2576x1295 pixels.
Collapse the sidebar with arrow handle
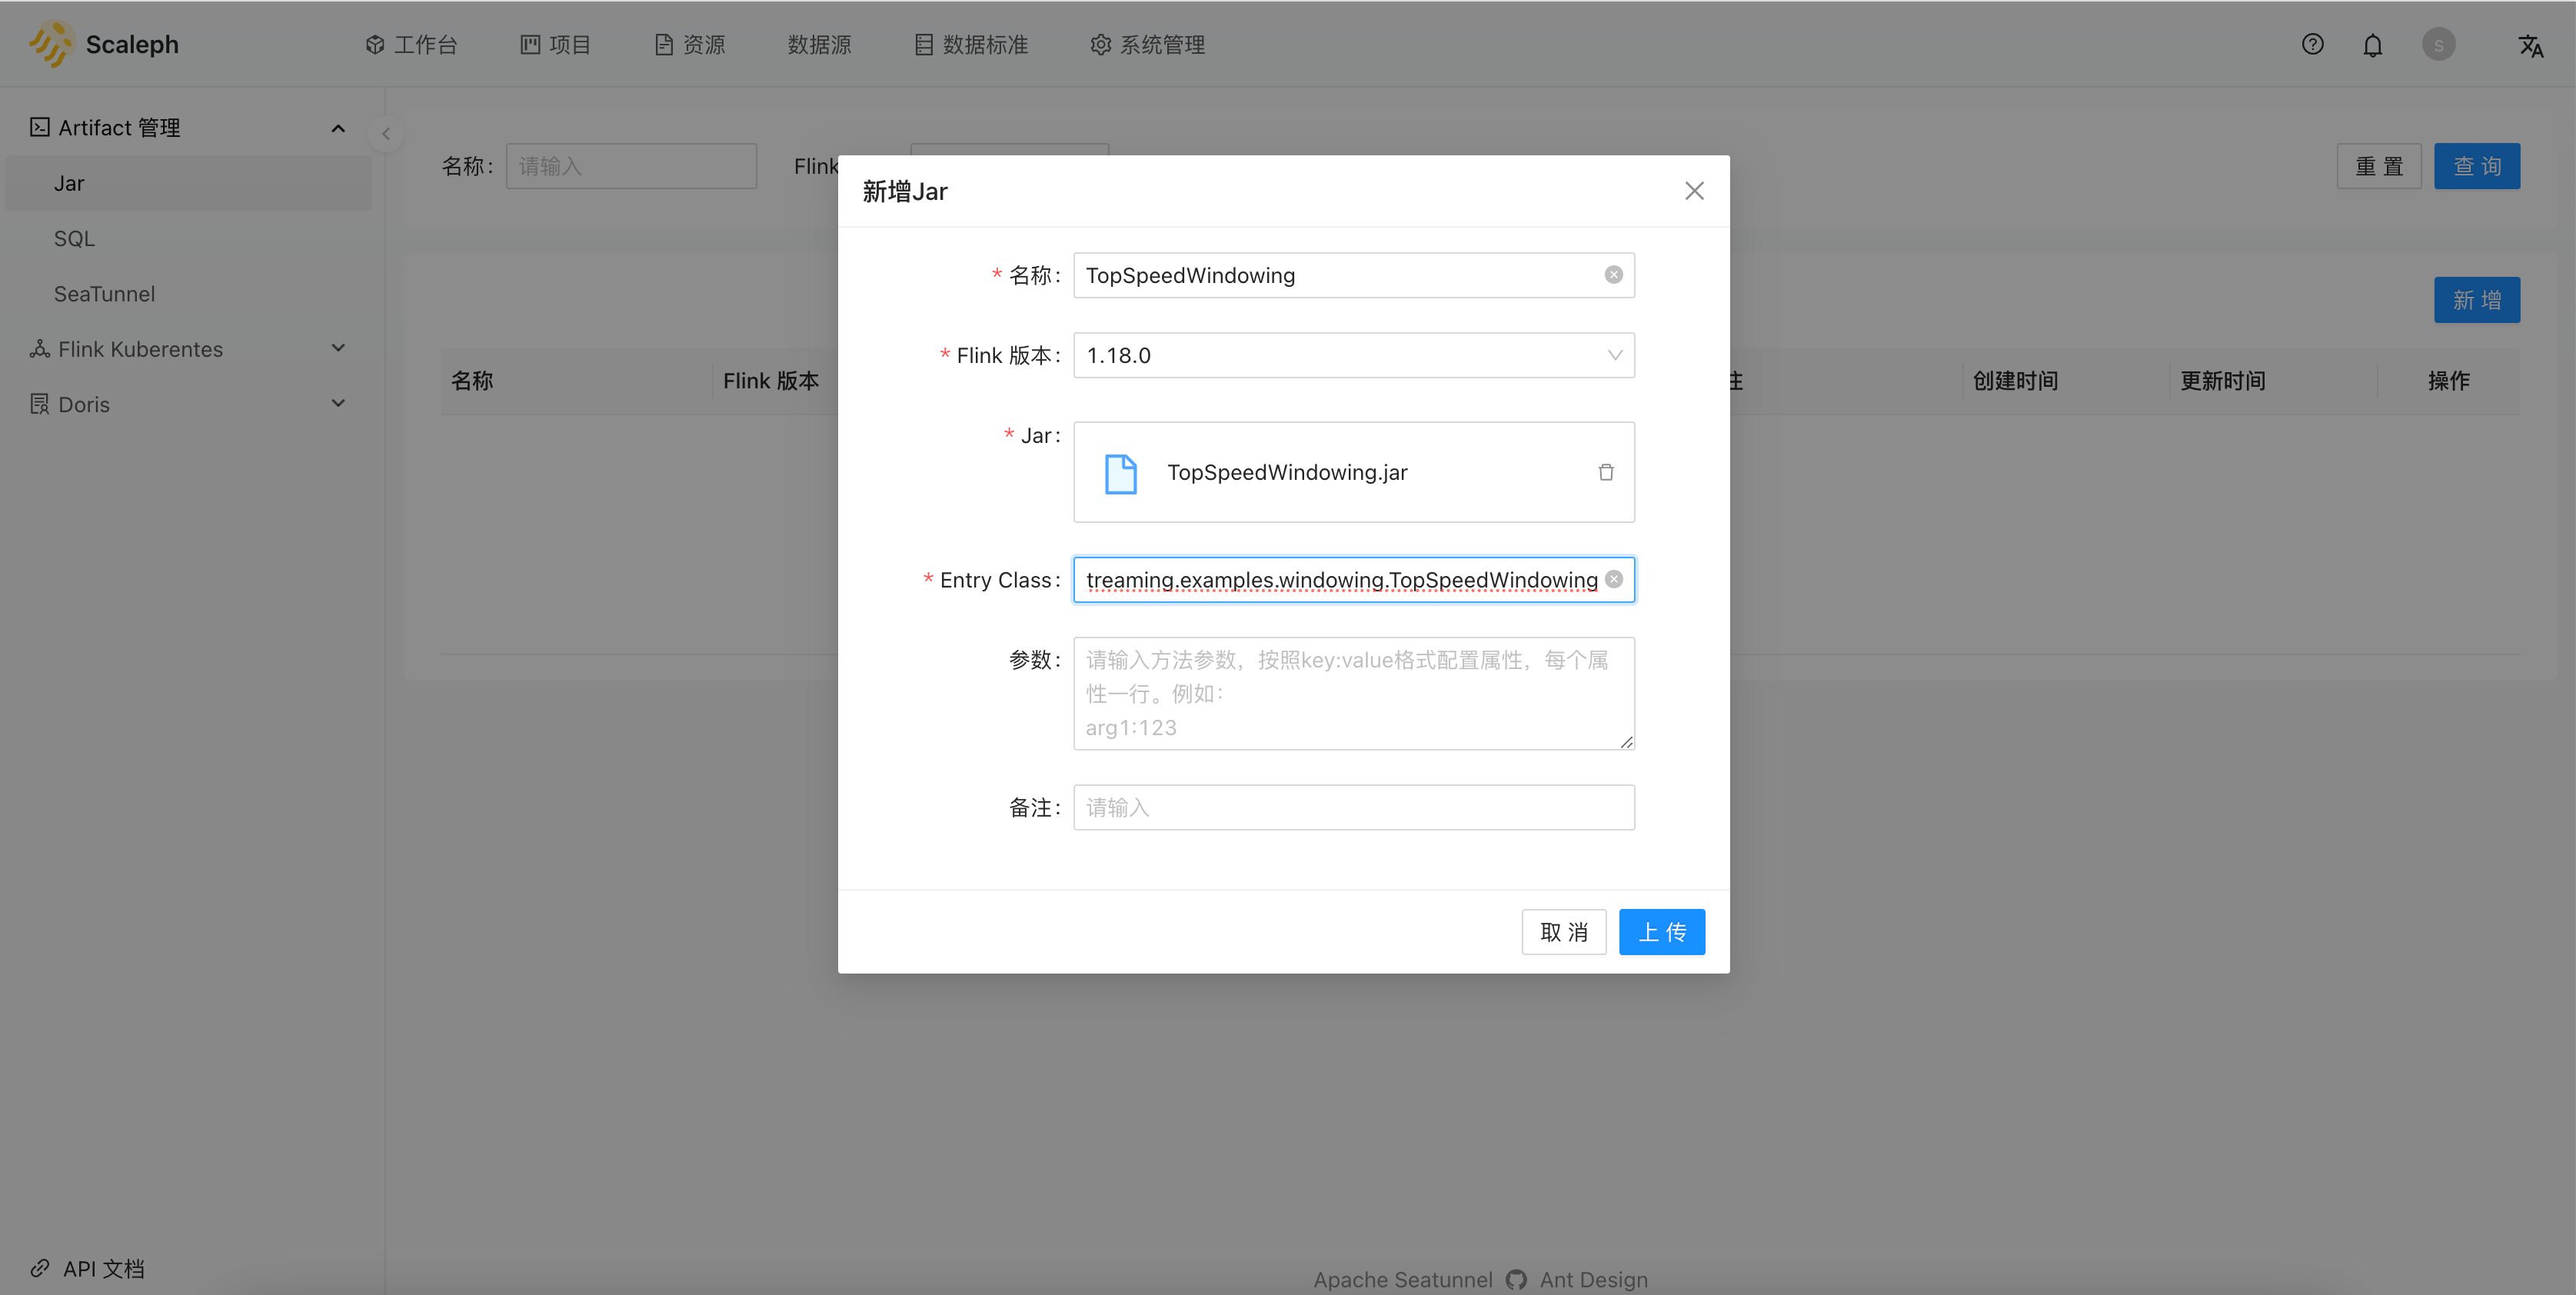click(386, 133)
